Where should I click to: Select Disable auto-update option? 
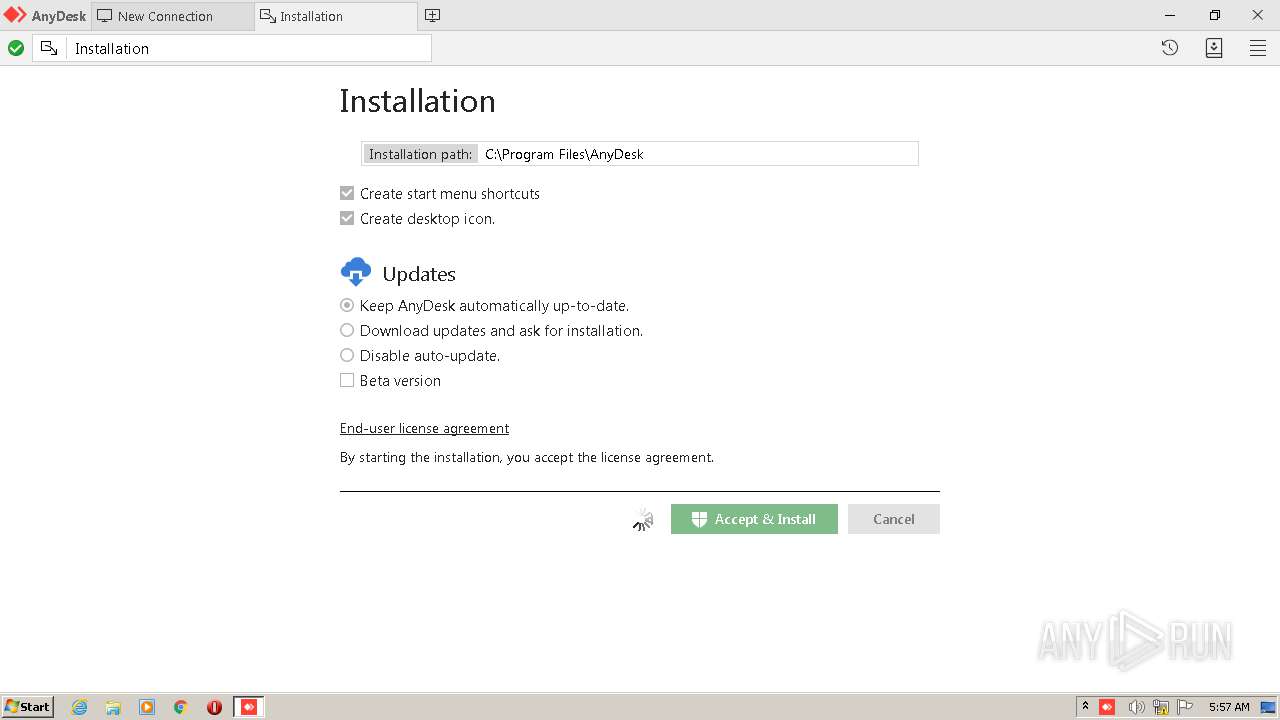pyautogui.click(x=347, y=355)
